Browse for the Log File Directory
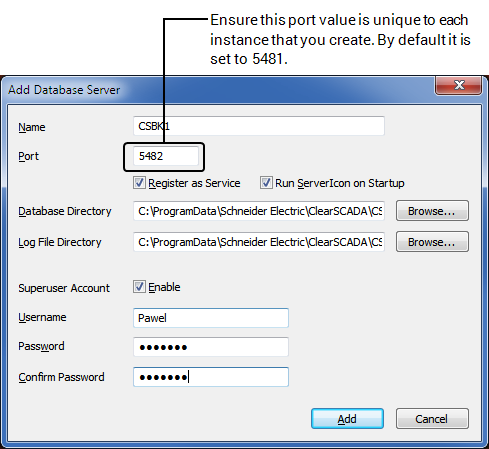The width and height of the screenshot is (489, 449). (x=432, y=242)
